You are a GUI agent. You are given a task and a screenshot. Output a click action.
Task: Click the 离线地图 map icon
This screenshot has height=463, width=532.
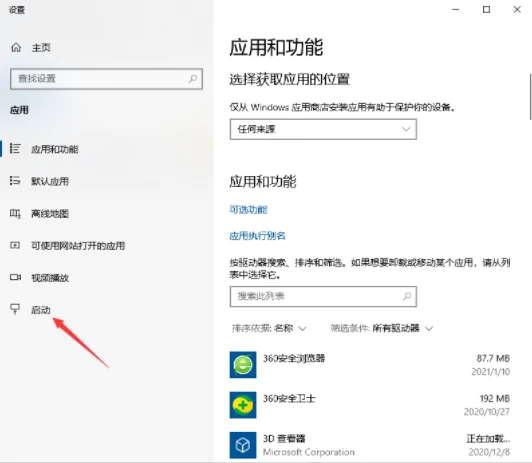[x=15, y=213]
